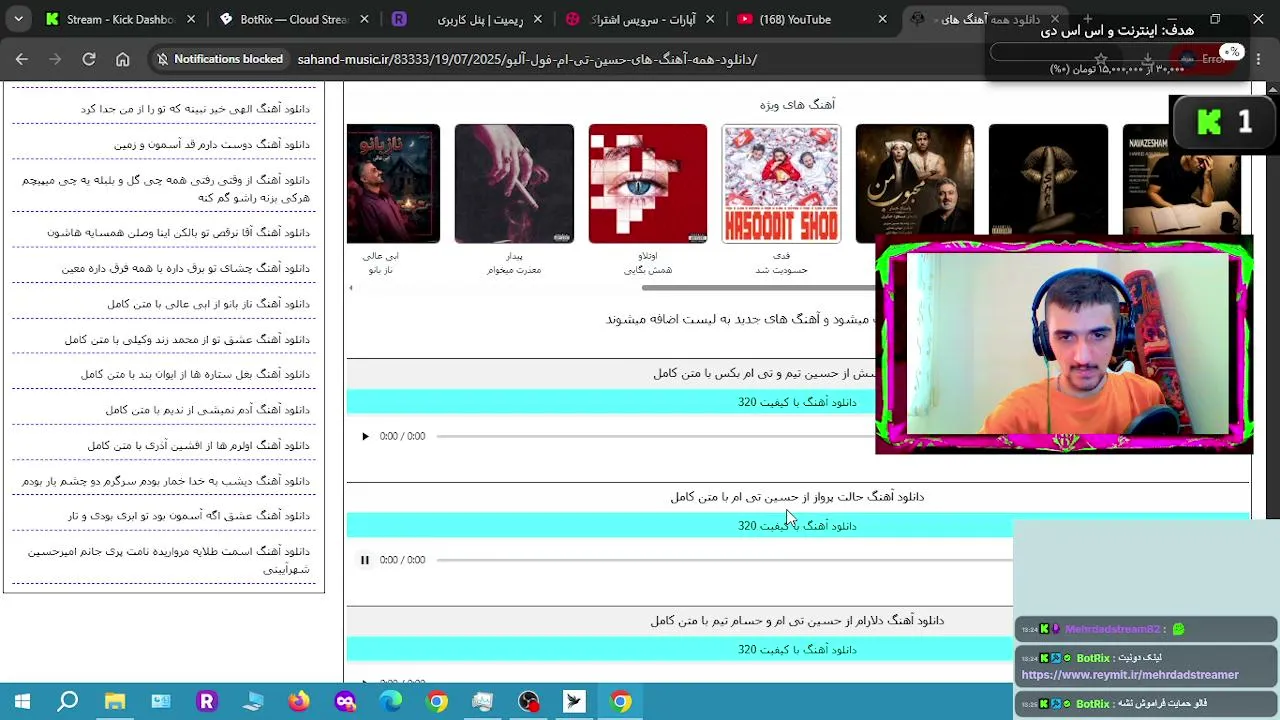Open the browser home page

pyautogui.click(x=123, y=59)
